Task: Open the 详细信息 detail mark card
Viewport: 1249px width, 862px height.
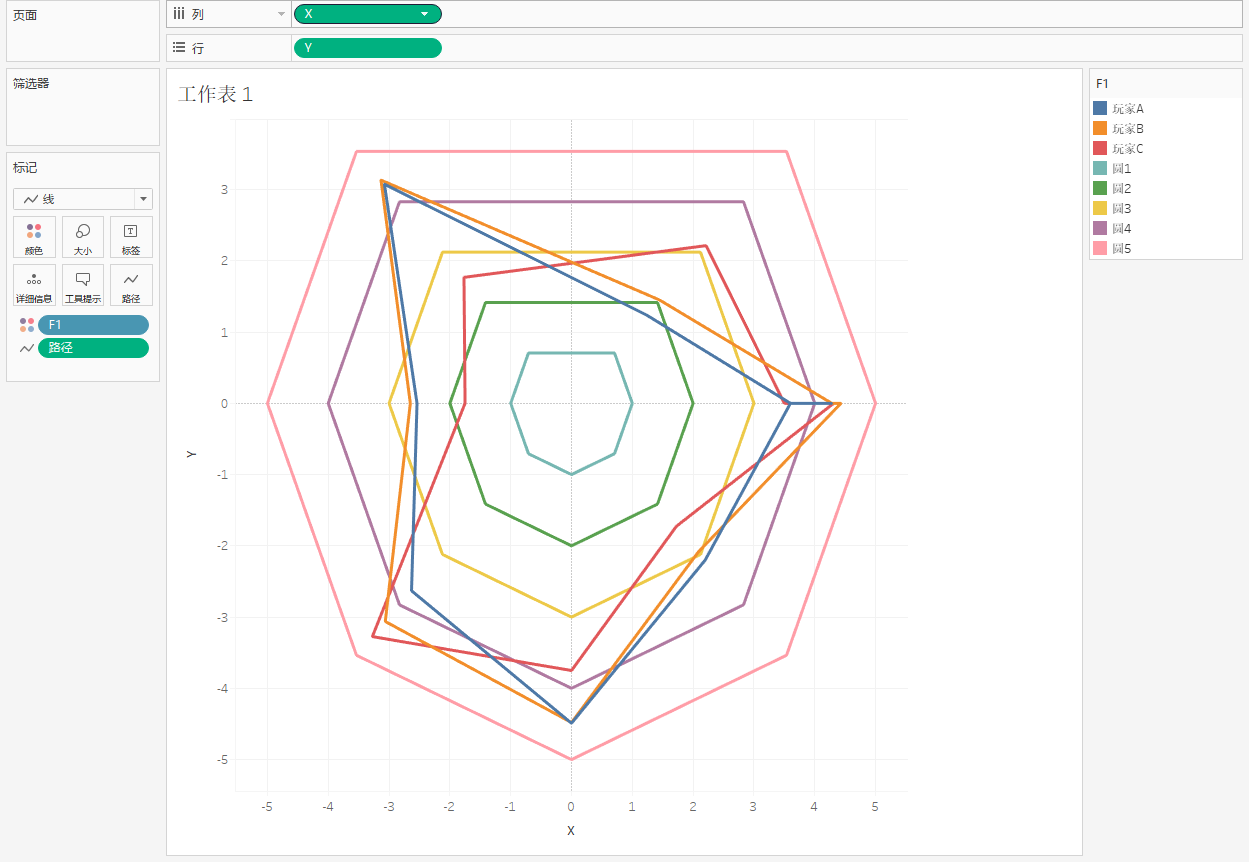Action: (x=34, y=285)
